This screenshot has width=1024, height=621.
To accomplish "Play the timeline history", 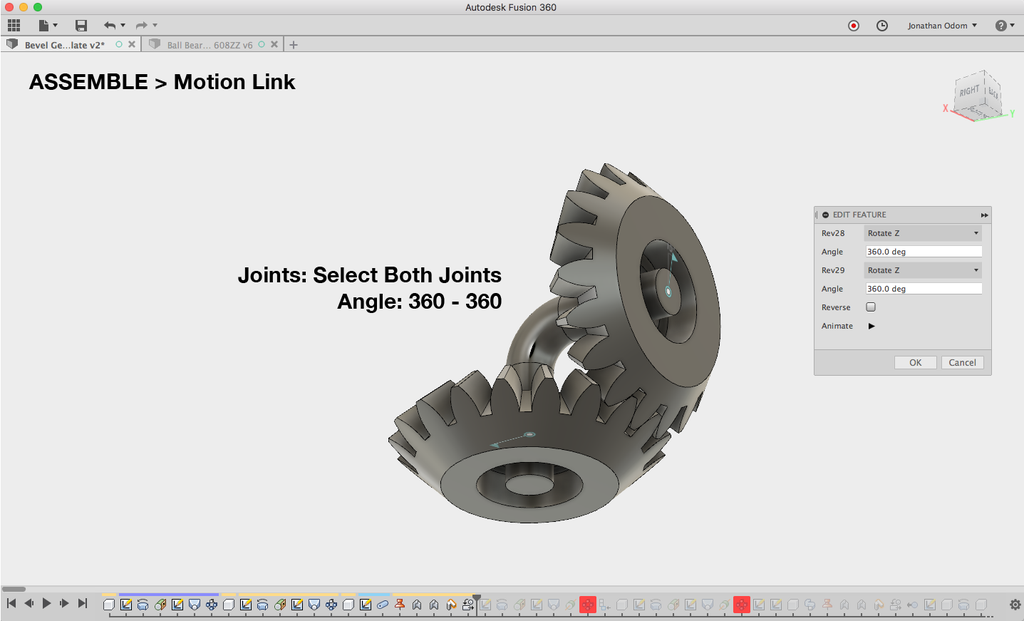I will [46, 603].
